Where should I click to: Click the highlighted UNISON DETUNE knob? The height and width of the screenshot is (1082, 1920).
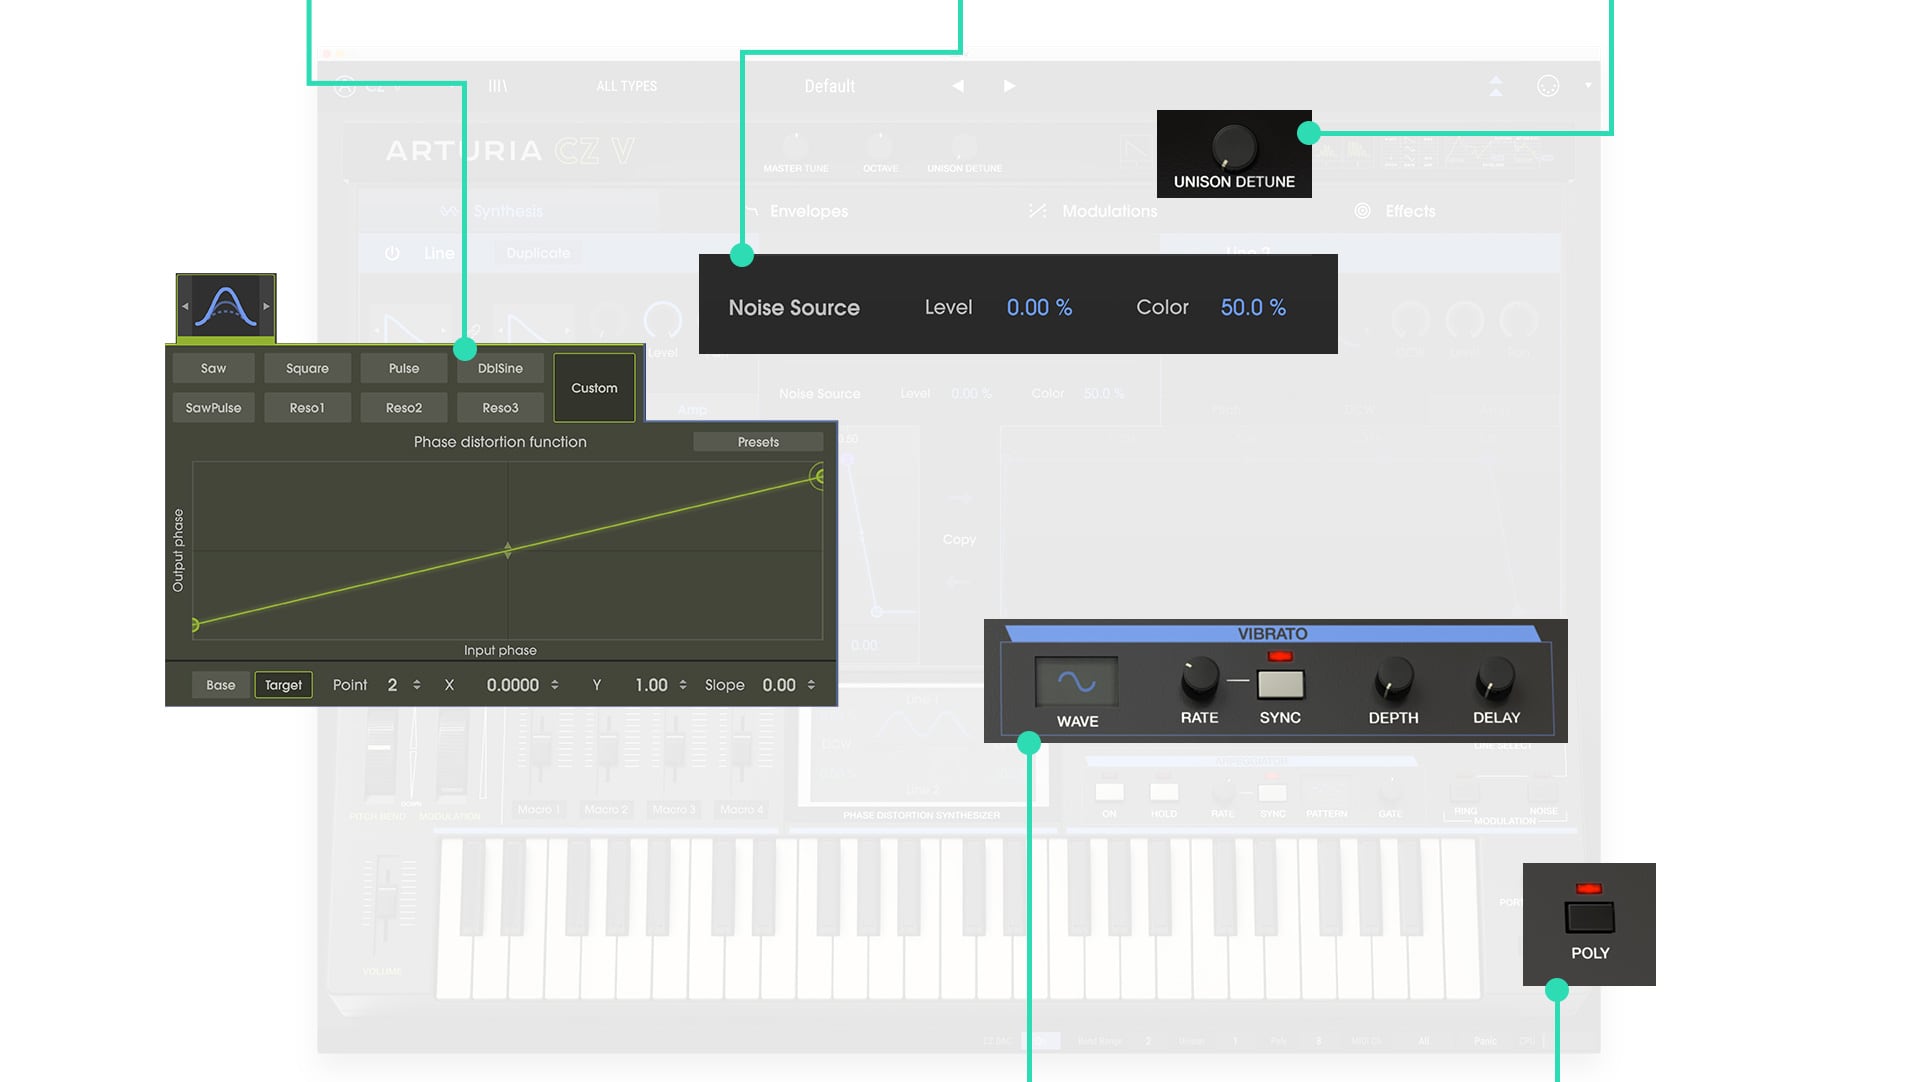[x=1234, y=146]
